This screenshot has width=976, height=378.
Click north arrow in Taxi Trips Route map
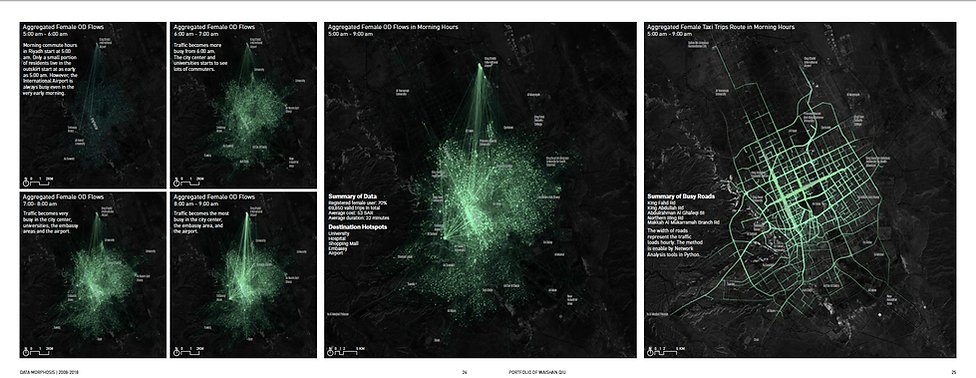tap(651, 351)
